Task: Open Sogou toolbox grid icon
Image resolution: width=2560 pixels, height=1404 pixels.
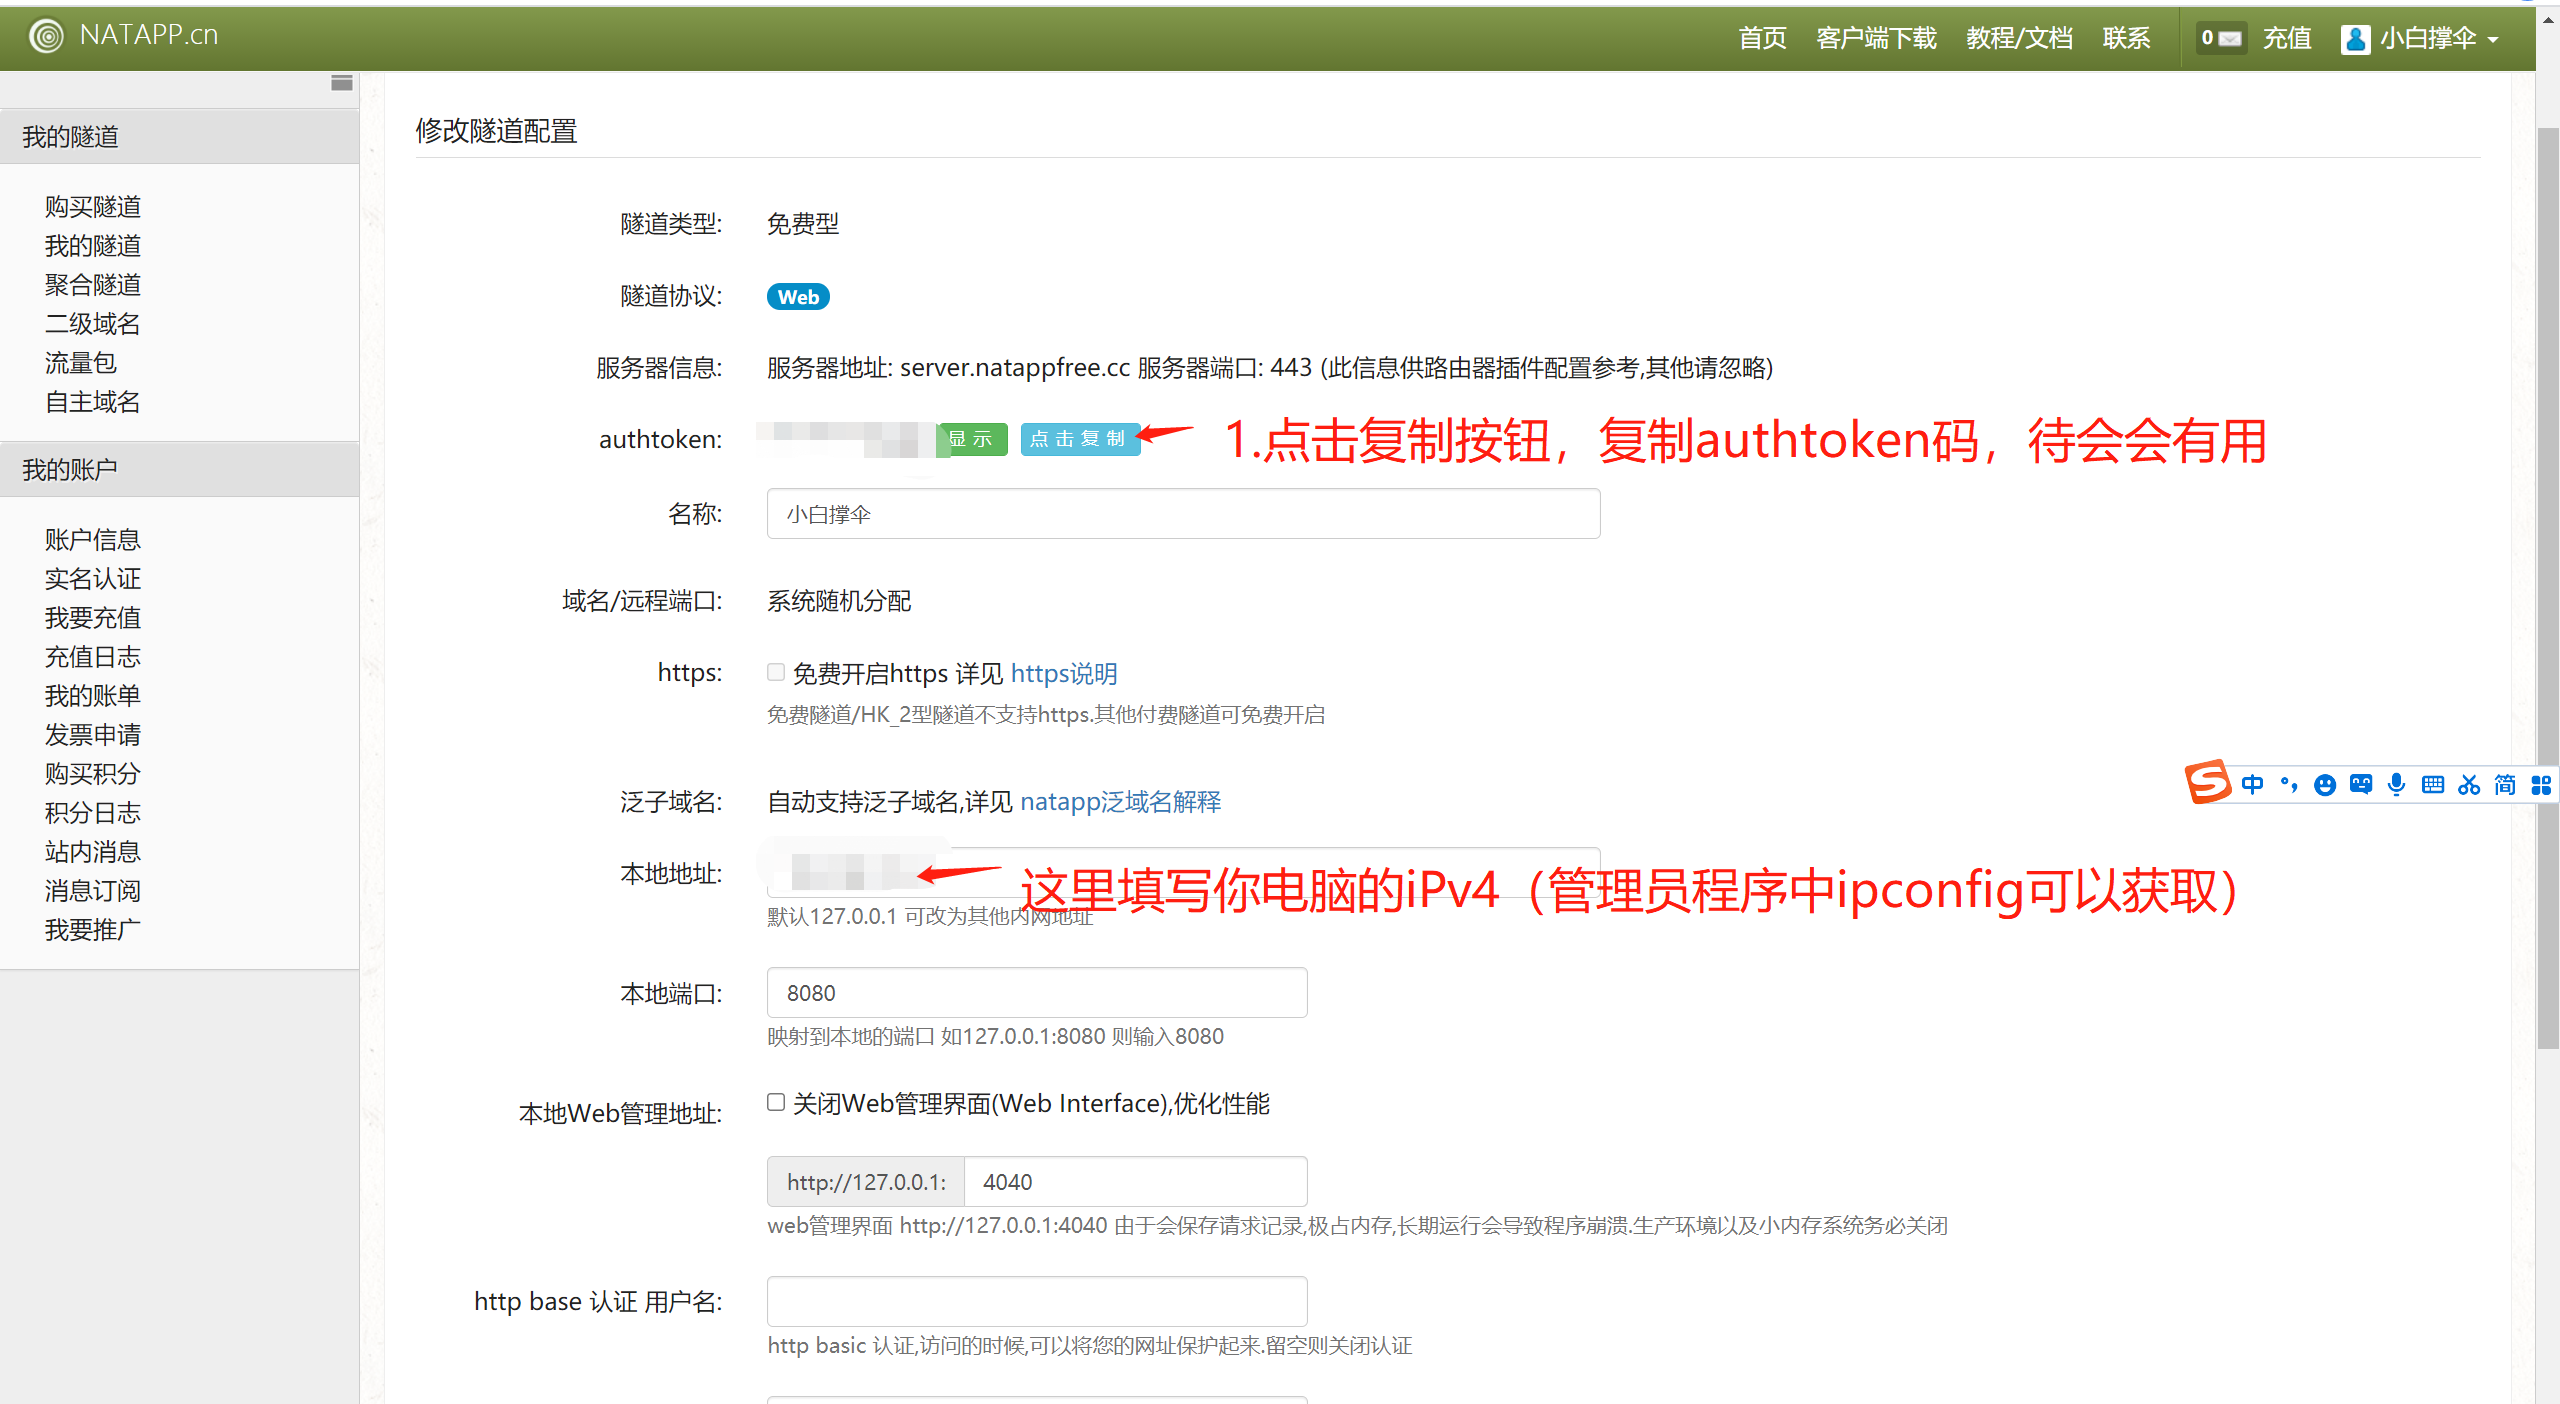Action: click(2541, 785)
